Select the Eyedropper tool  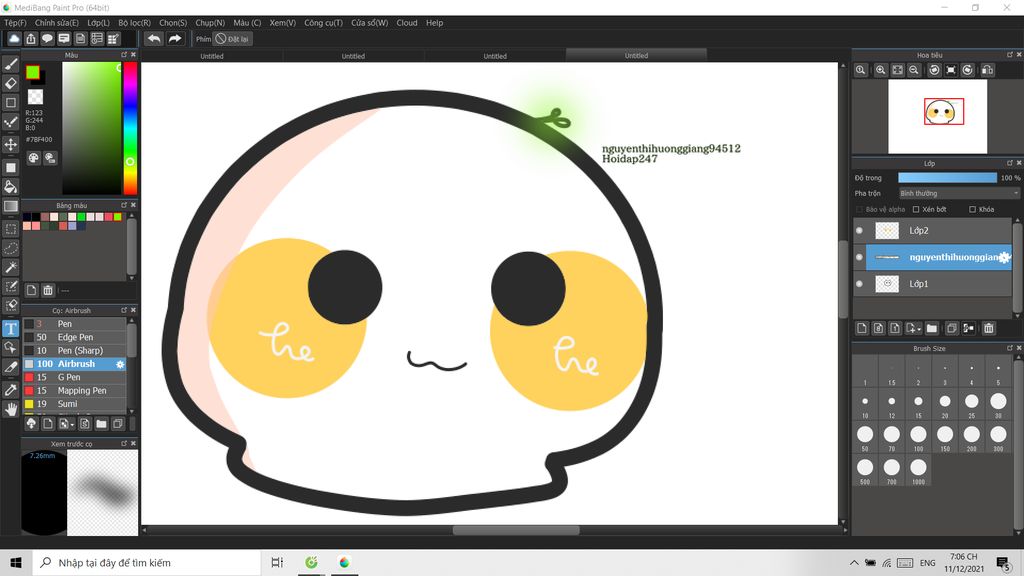[10, 390]
